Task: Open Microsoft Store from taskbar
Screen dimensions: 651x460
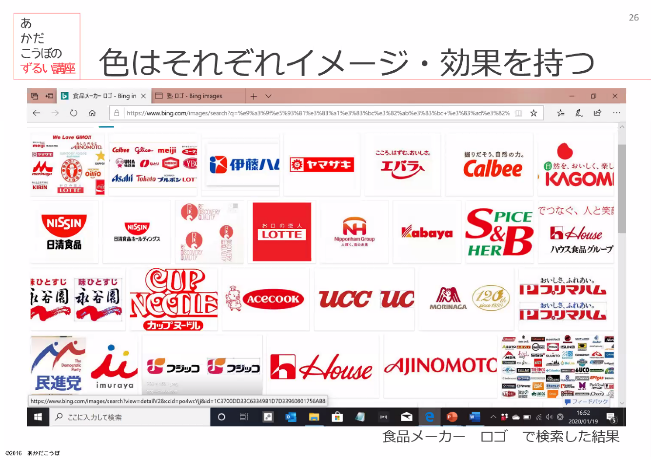Action: pos(337,417)
